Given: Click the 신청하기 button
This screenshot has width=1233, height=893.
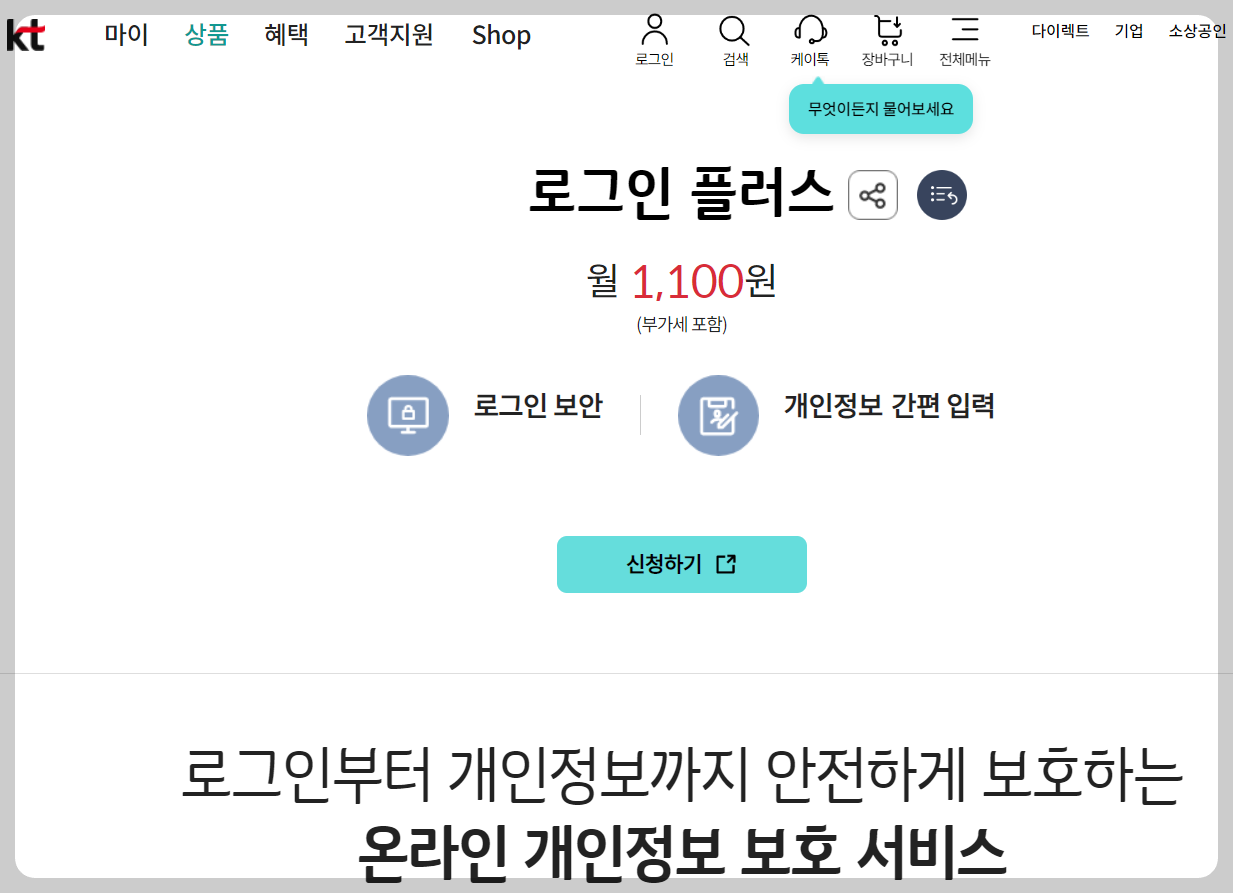Looking at the screenshot, I should point(682,564).
